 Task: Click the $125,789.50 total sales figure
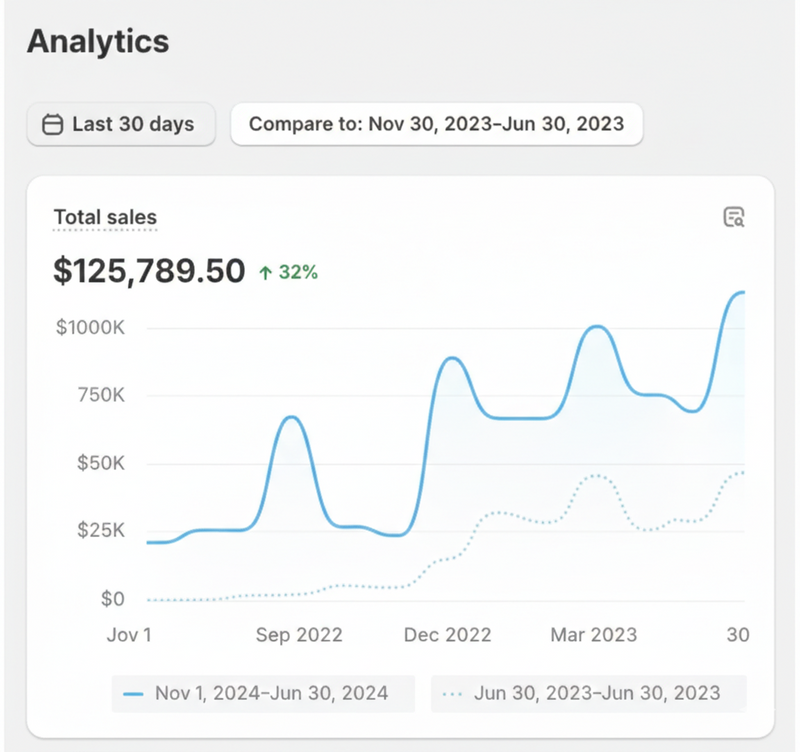coord(149,271)
